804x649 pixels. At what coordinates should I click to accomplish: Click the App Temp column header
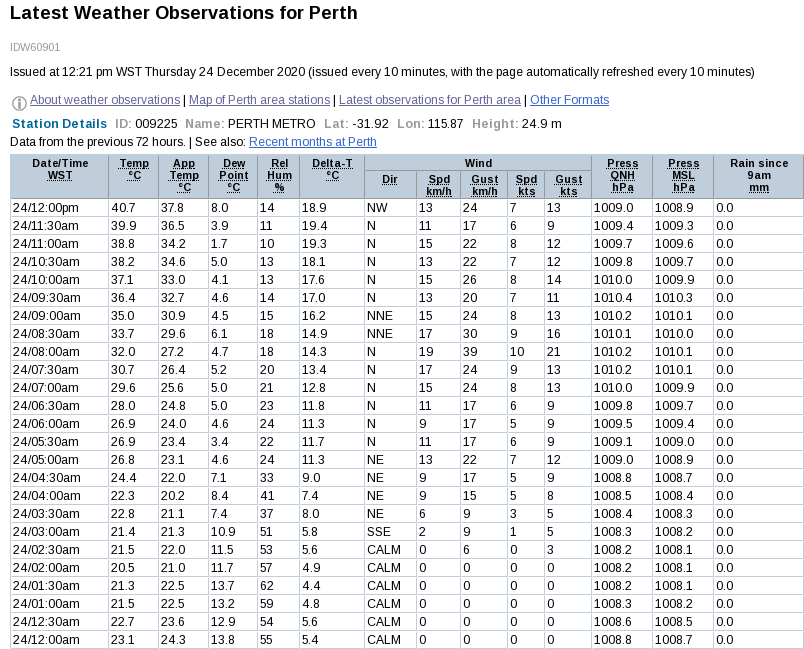pyautogui.click(x=184, y=175)
